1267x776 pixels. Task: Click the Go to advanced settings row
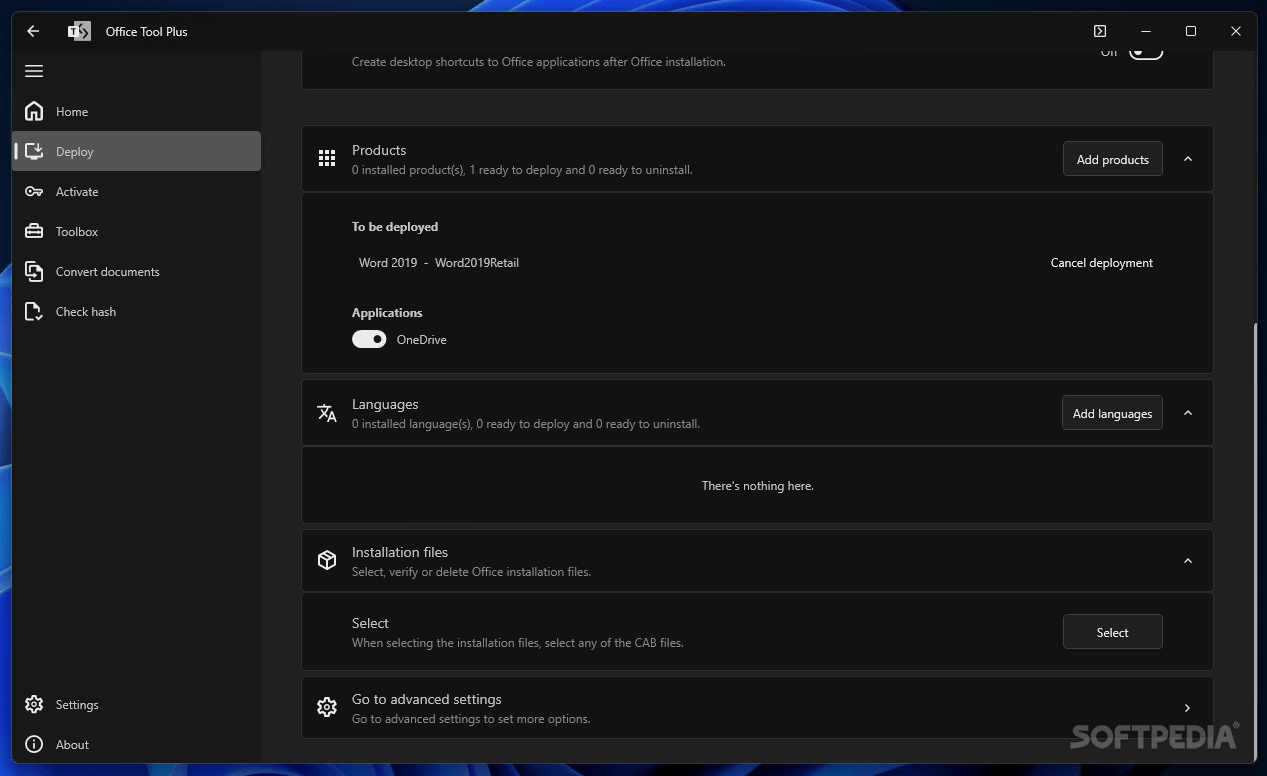tap(757, 708)
